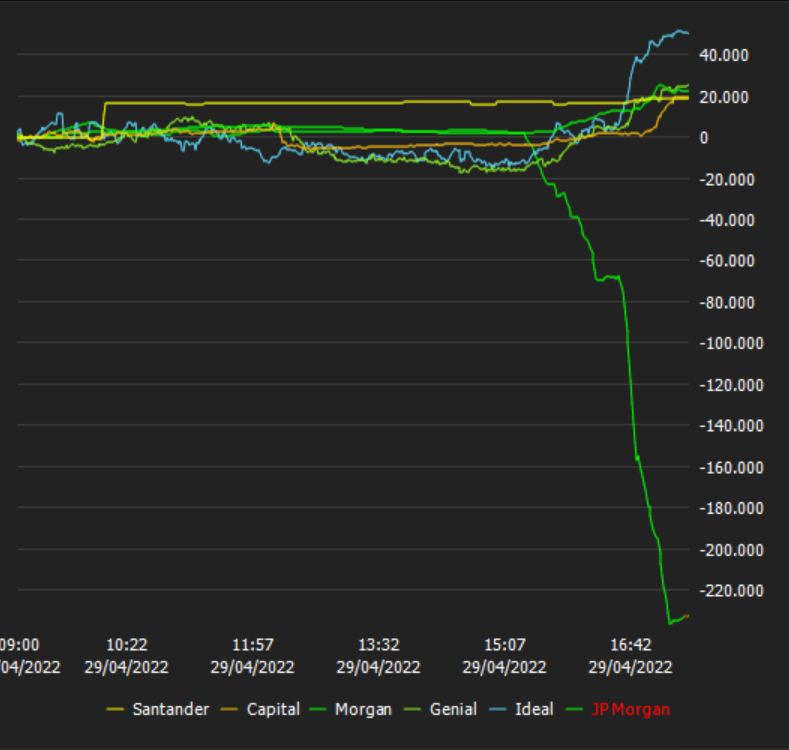Image resolution: width=789 pixels, height=750 pixels.
Task: Toggle the Santander series in legend
Action: click(x=170, y=709)
